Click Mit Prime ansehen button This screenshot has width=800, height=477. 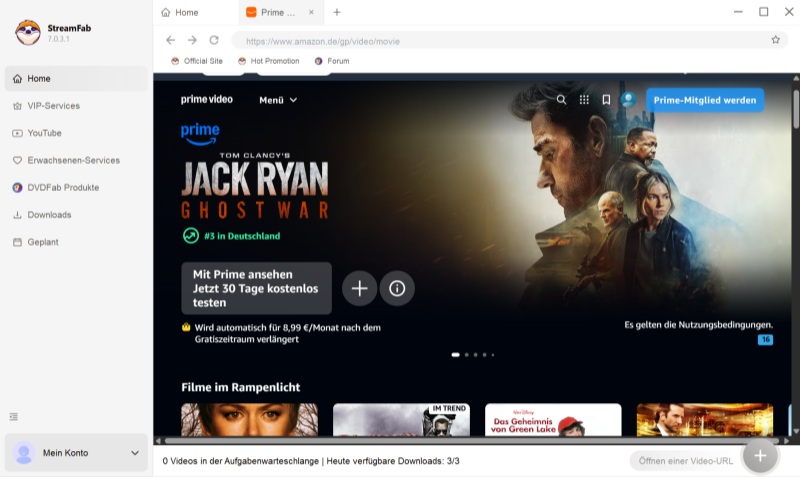tap(257, 288)
